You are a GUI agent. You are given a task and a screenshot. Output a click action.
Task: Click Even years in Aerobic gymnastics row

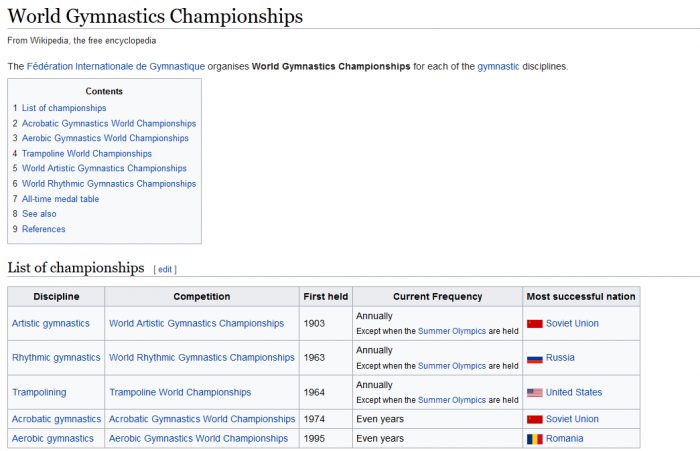coord(380,439)
